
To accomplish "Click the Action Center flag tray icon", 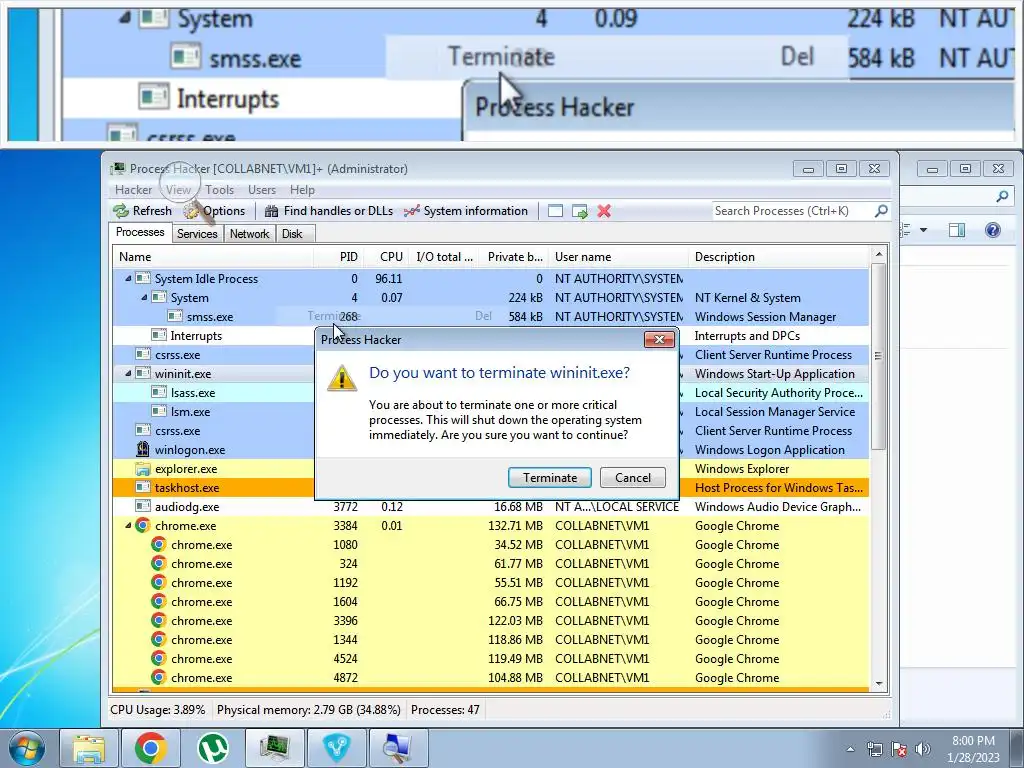I will pyautogui.click(x=899, y=749).
